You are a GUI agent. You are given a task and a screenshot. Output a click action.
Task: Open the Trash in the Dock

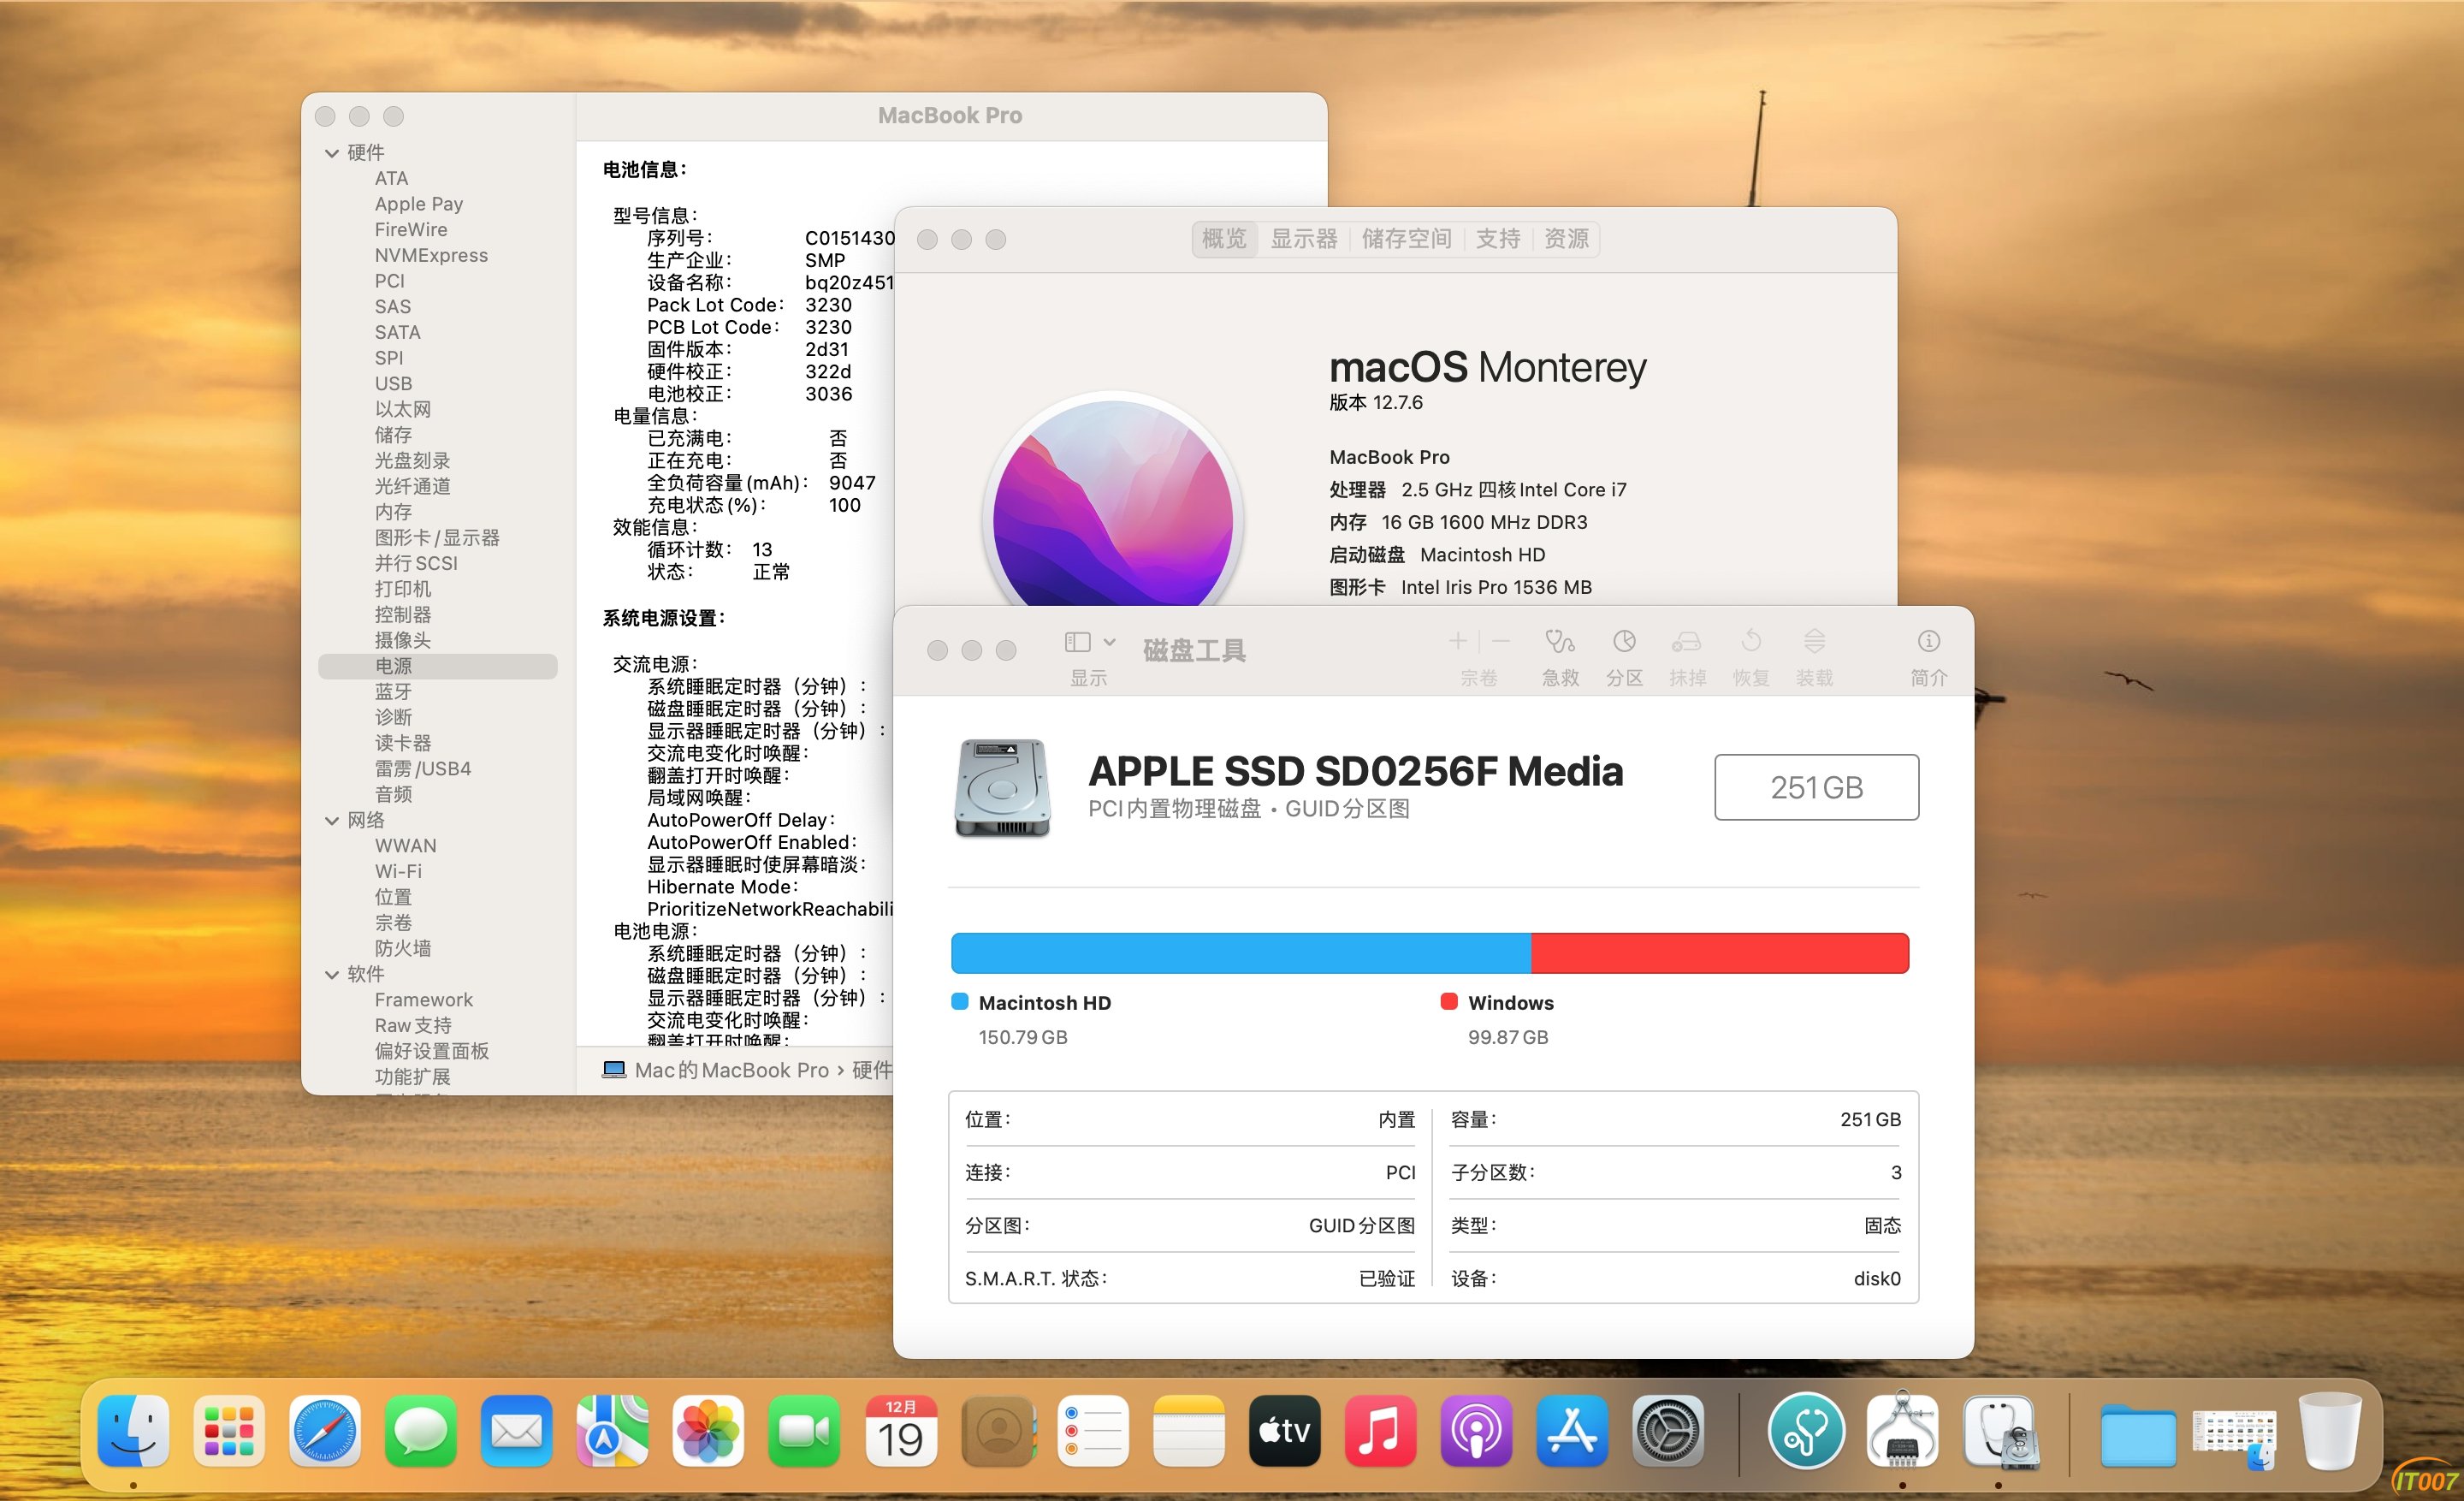[x=2330, y=1430]
